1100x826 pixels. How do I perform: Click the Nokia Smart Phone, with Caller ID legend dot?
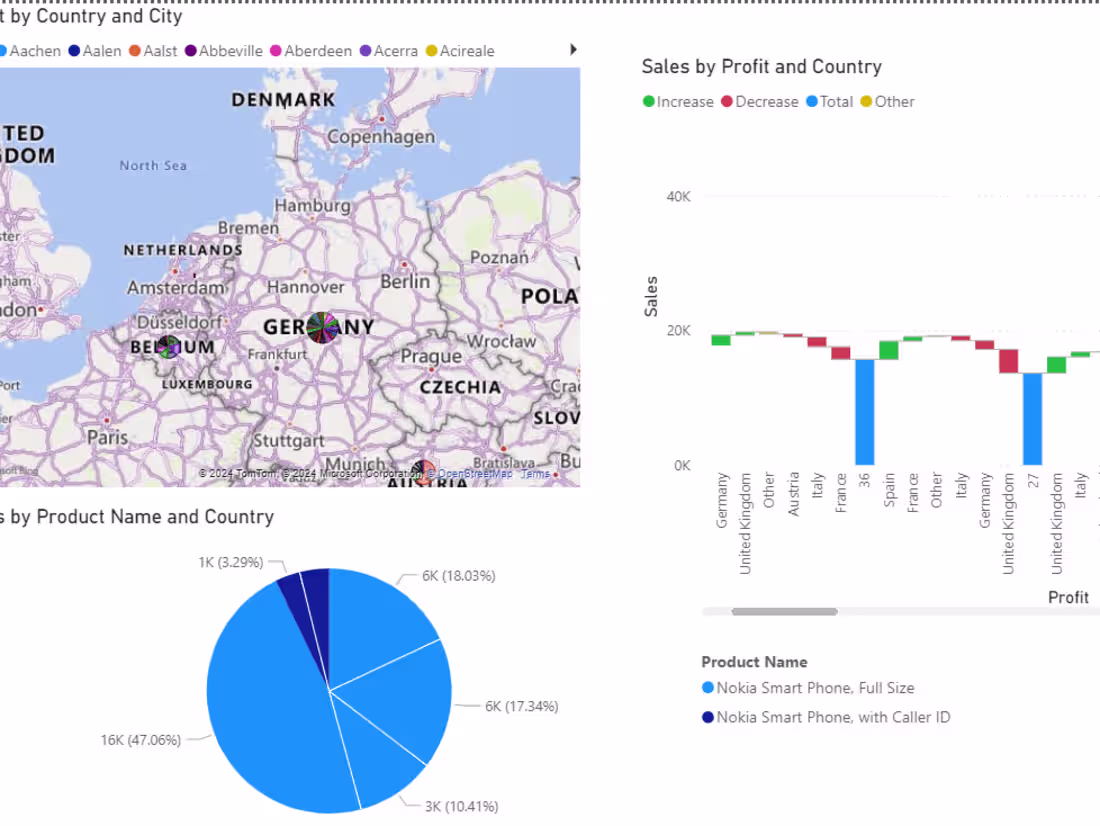(x=710, y=716)
